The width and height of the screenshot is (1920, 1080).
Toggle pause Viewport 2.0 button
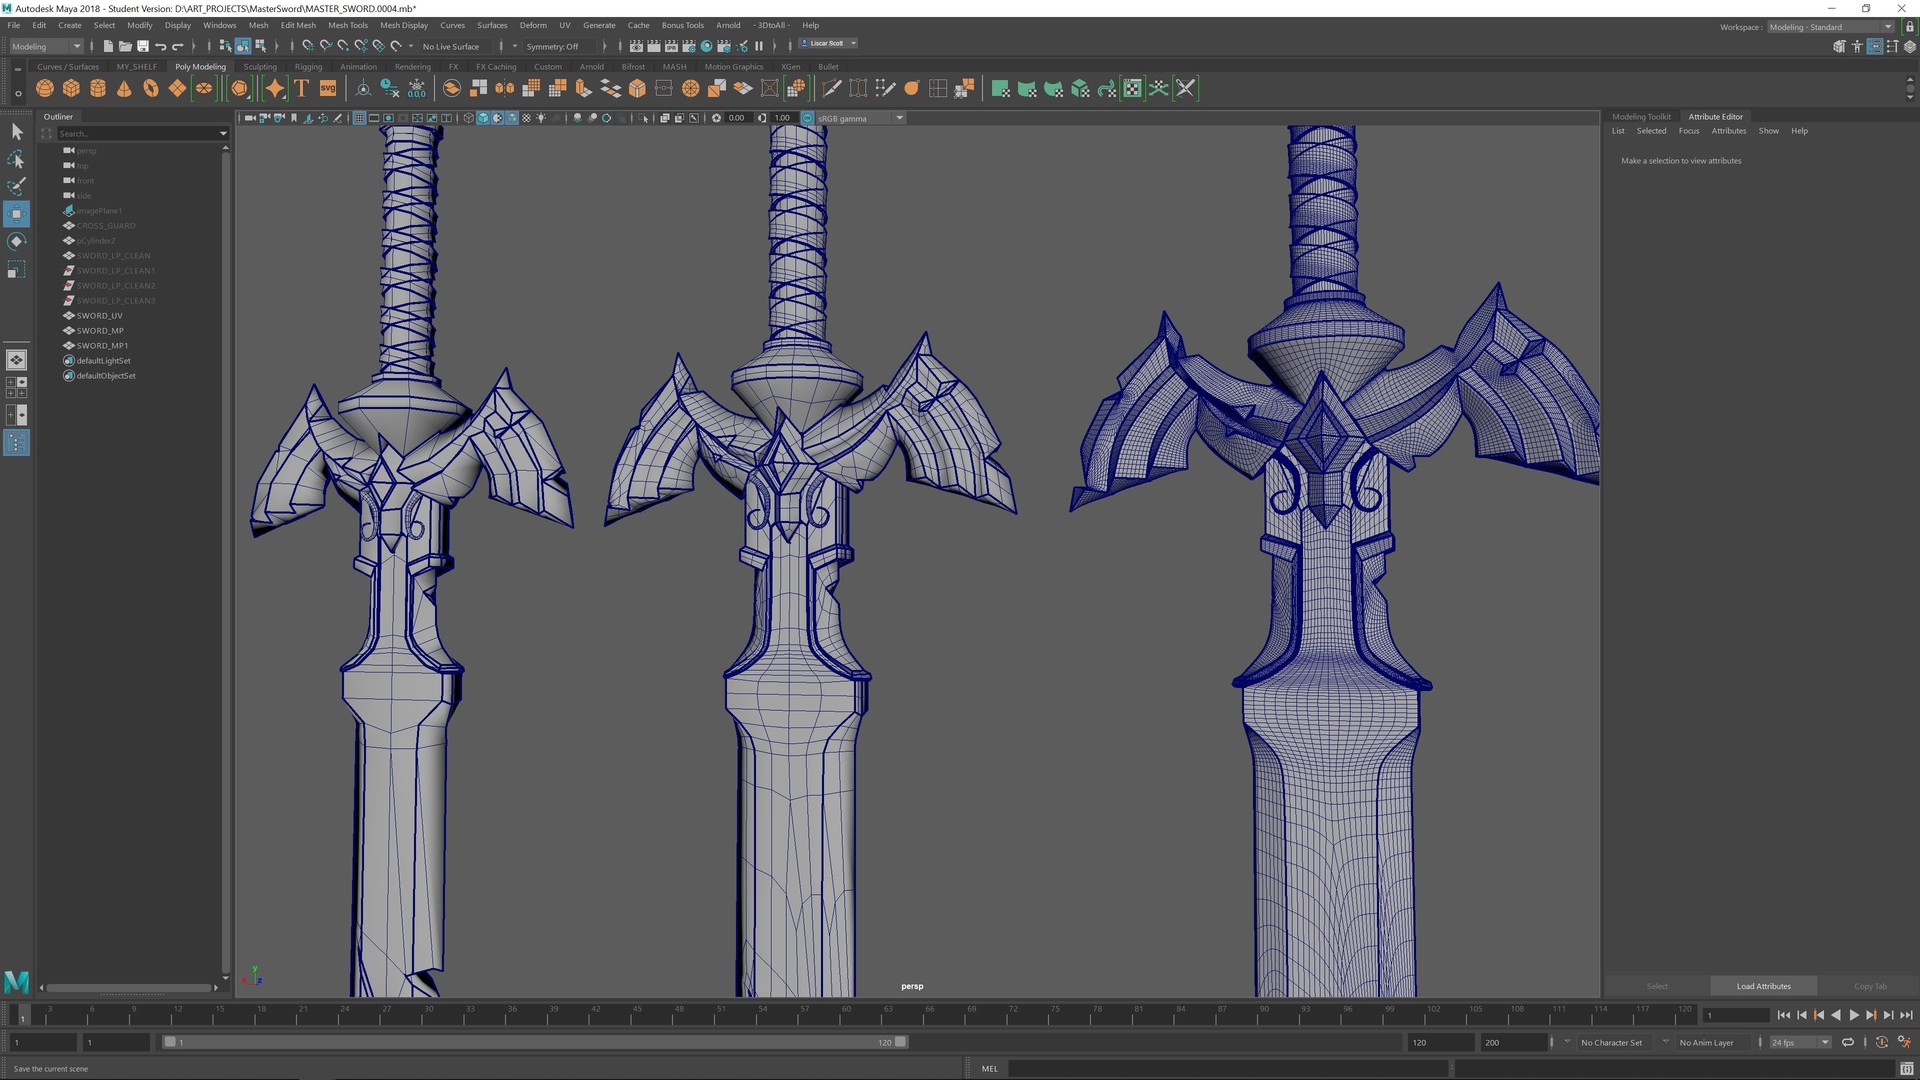pyautogui.click(x=759, y=46)
